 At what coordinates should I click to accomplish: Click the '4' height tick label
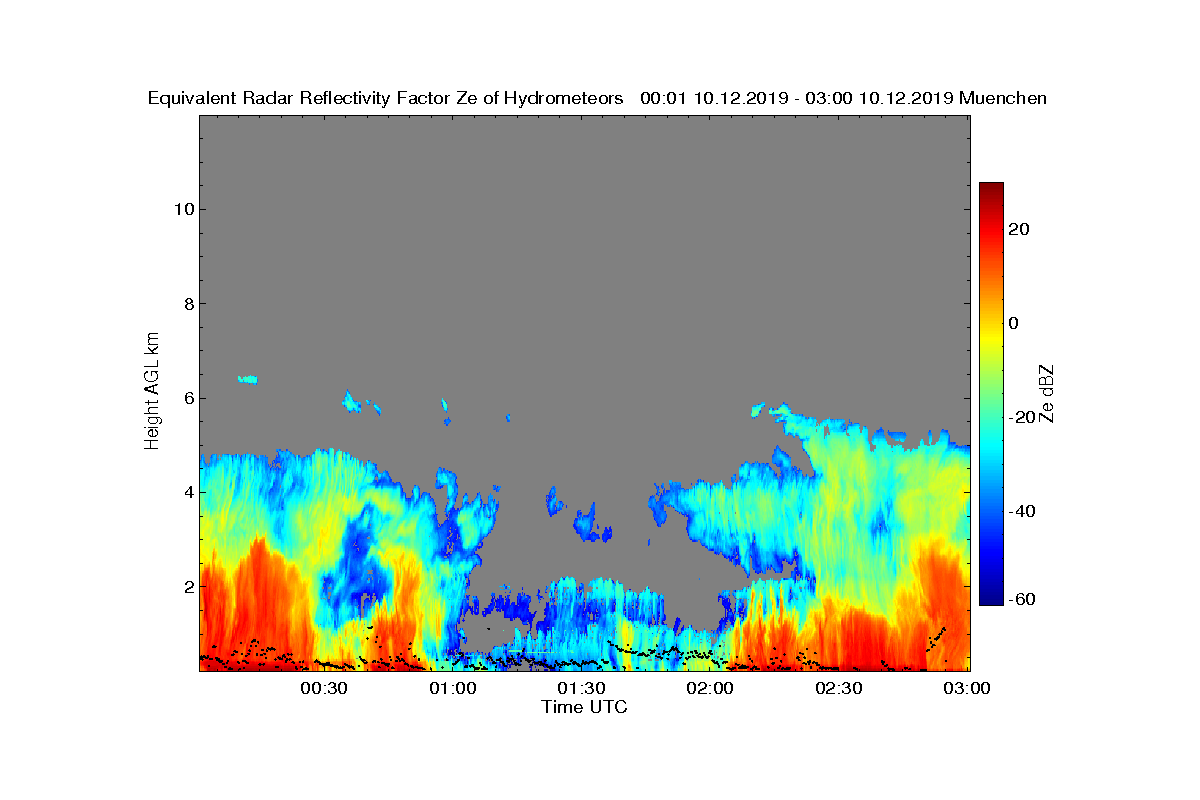coord(187,492)
